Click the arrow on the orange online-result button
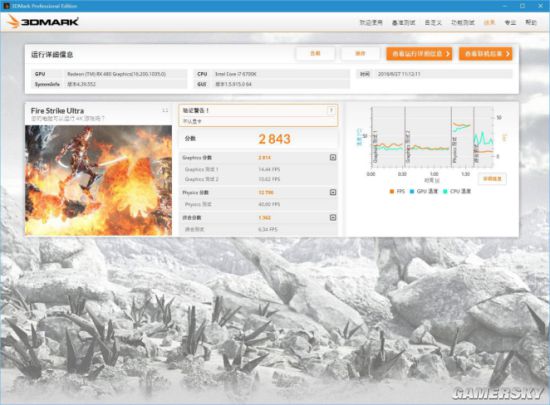This screenshot has height=405, width=550. [508, 54]
